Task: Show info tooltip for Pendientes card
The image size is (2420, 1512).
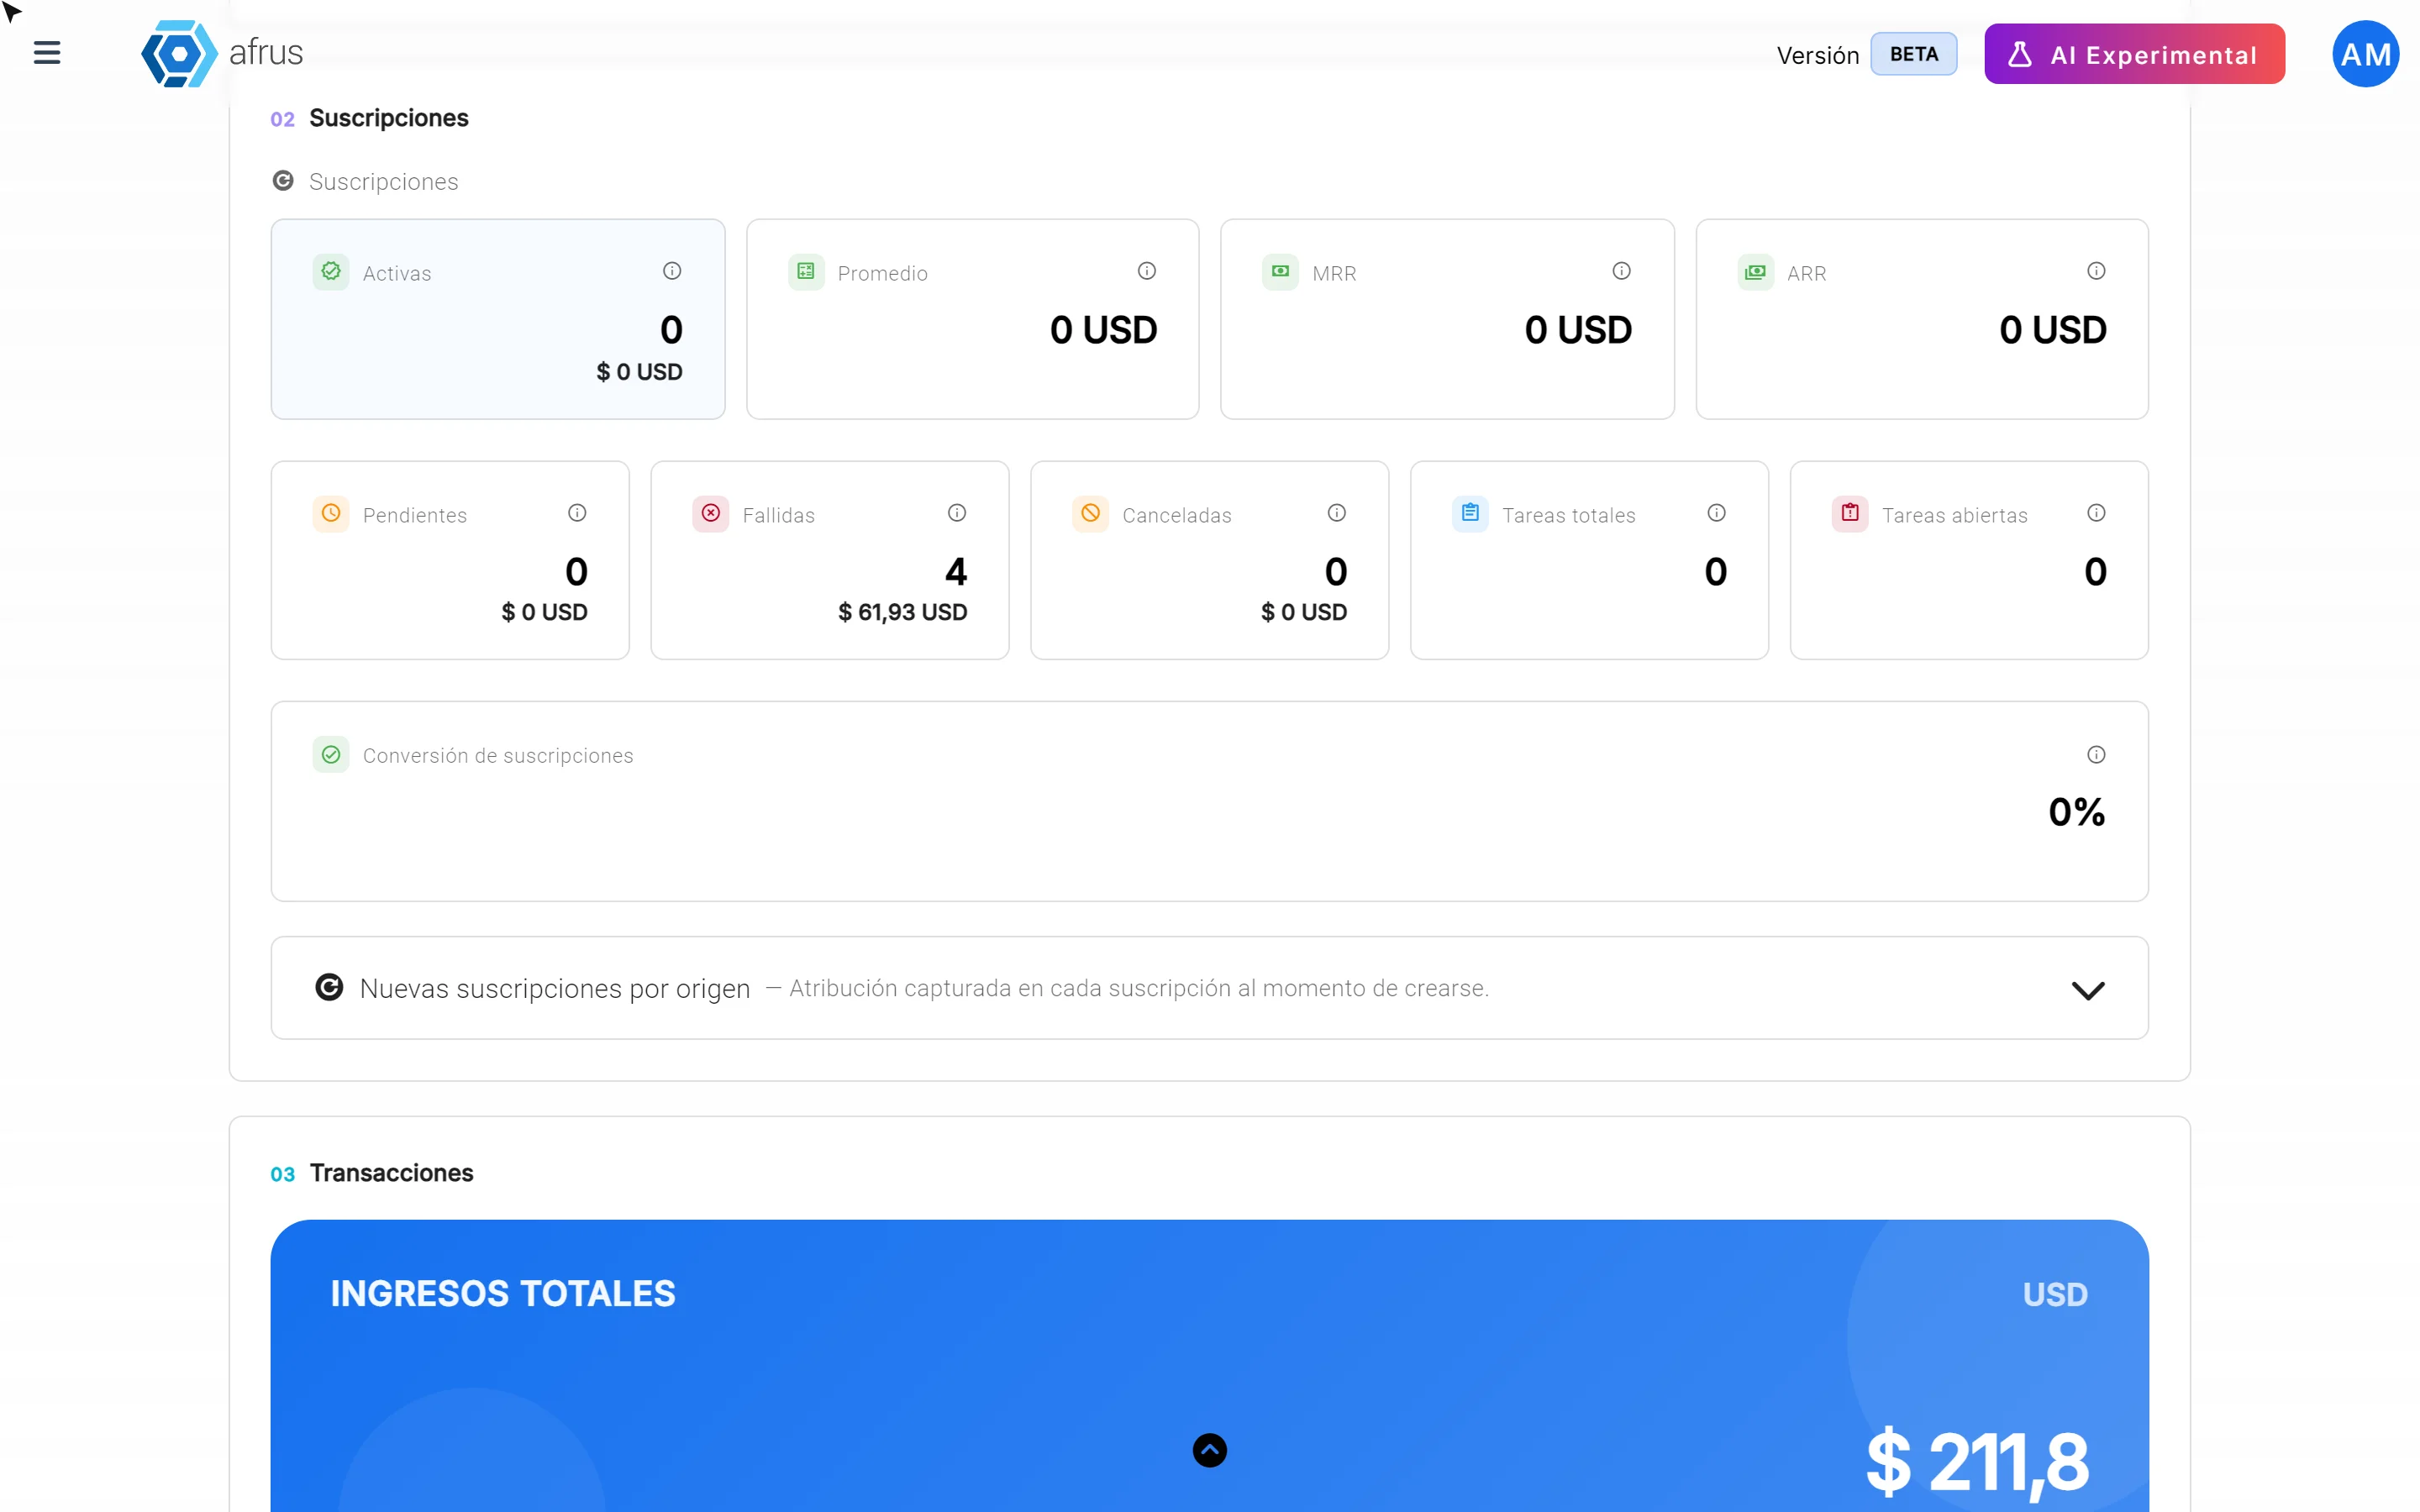Action: click(577, 513)
